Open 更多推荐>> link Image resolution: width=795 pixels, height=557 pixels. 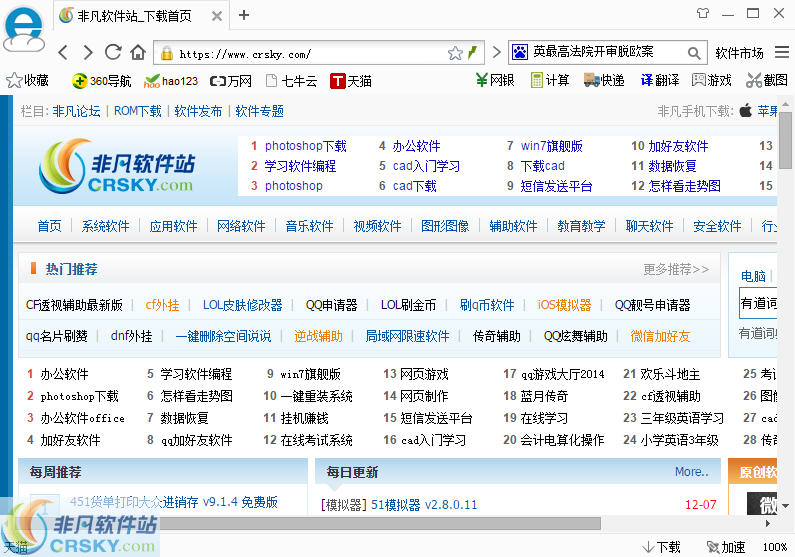pyautogui.click(x=676, y=269)
